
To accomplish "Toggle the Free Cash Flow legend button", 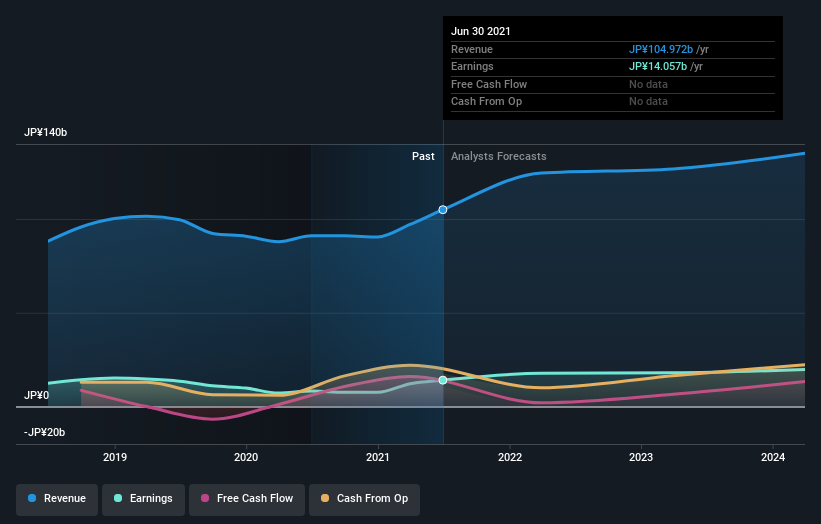I will click(247, 499).
